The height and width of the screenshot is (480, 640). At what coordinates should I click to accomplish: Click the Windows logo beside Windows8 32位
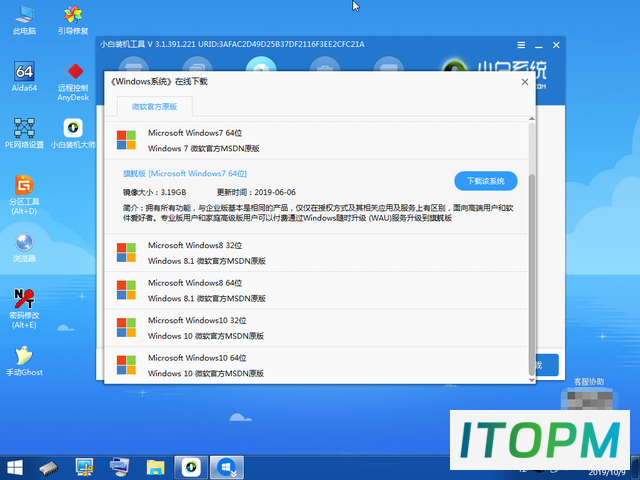[126, 252]
